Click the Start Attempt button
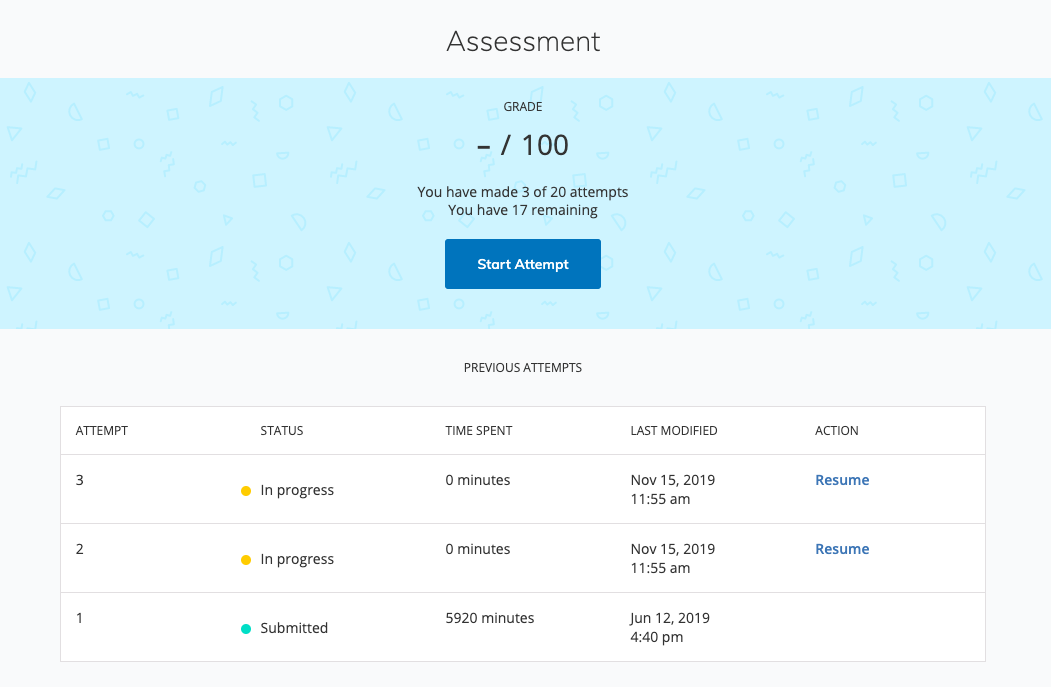The width and height of the screenshot is (1051, 687). click(x=522, y=264)
